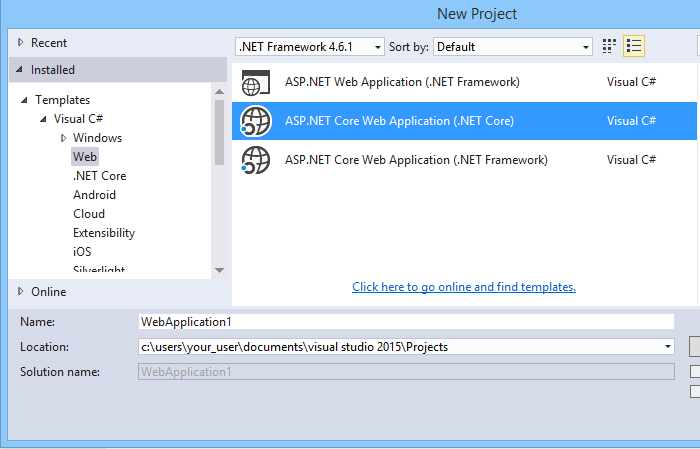This screenshot has height=449, width=700.
Task: Select the Extensibility template category
Action: [x=104, y=233]
